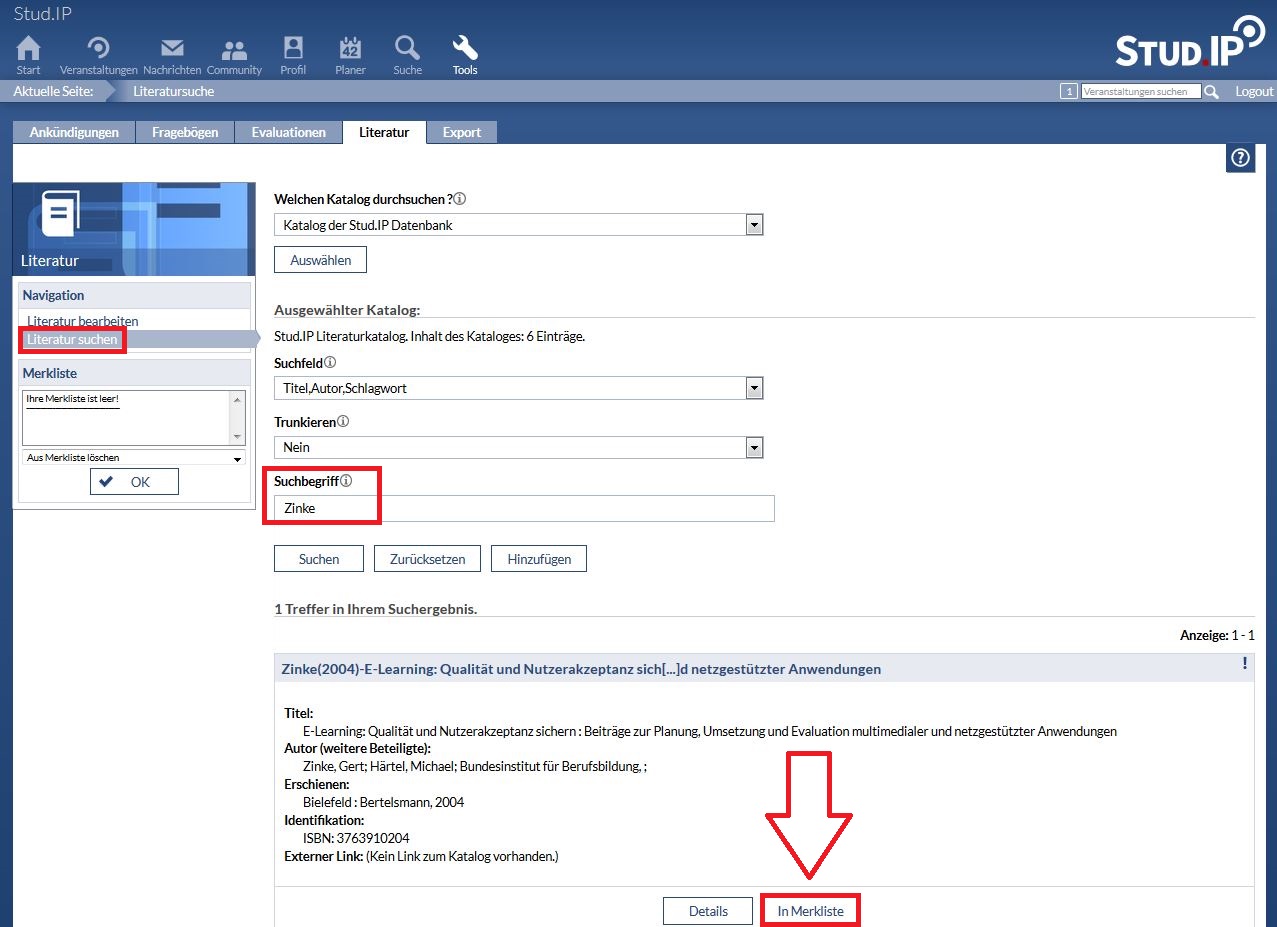Open the Start home icon

pos(29,50)
